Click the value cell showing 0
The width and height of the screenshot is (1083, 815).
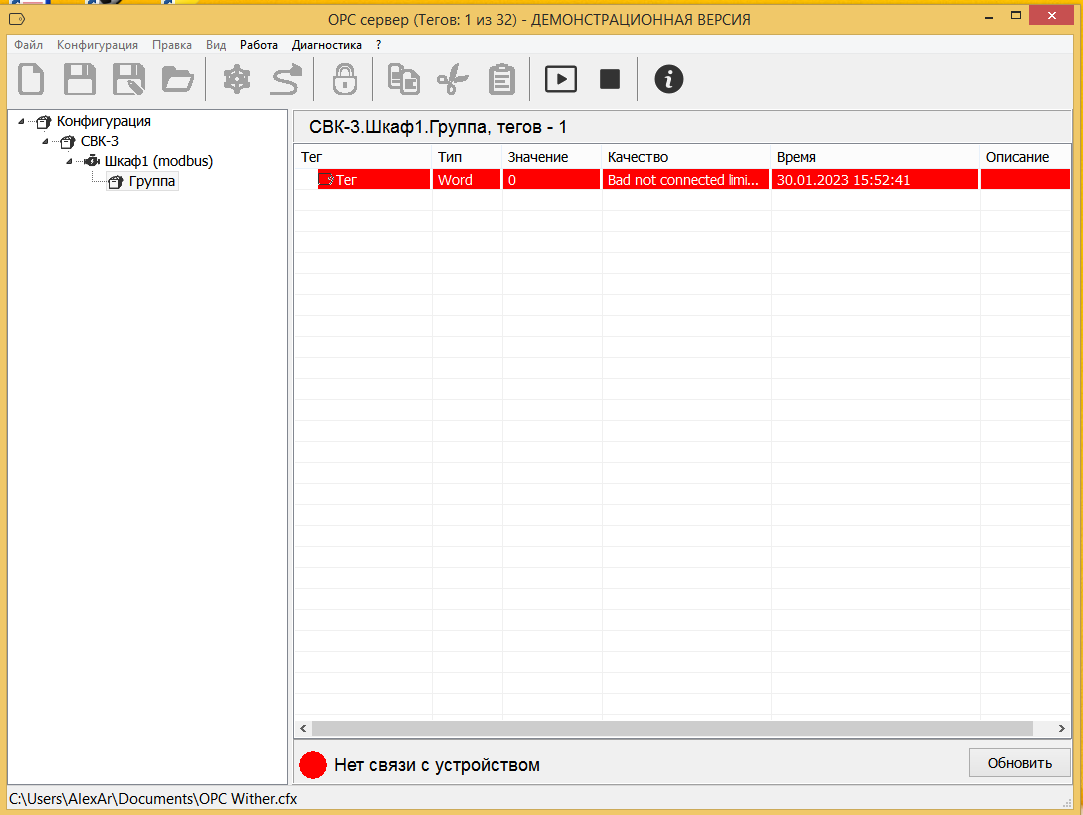tap(552, 180)
